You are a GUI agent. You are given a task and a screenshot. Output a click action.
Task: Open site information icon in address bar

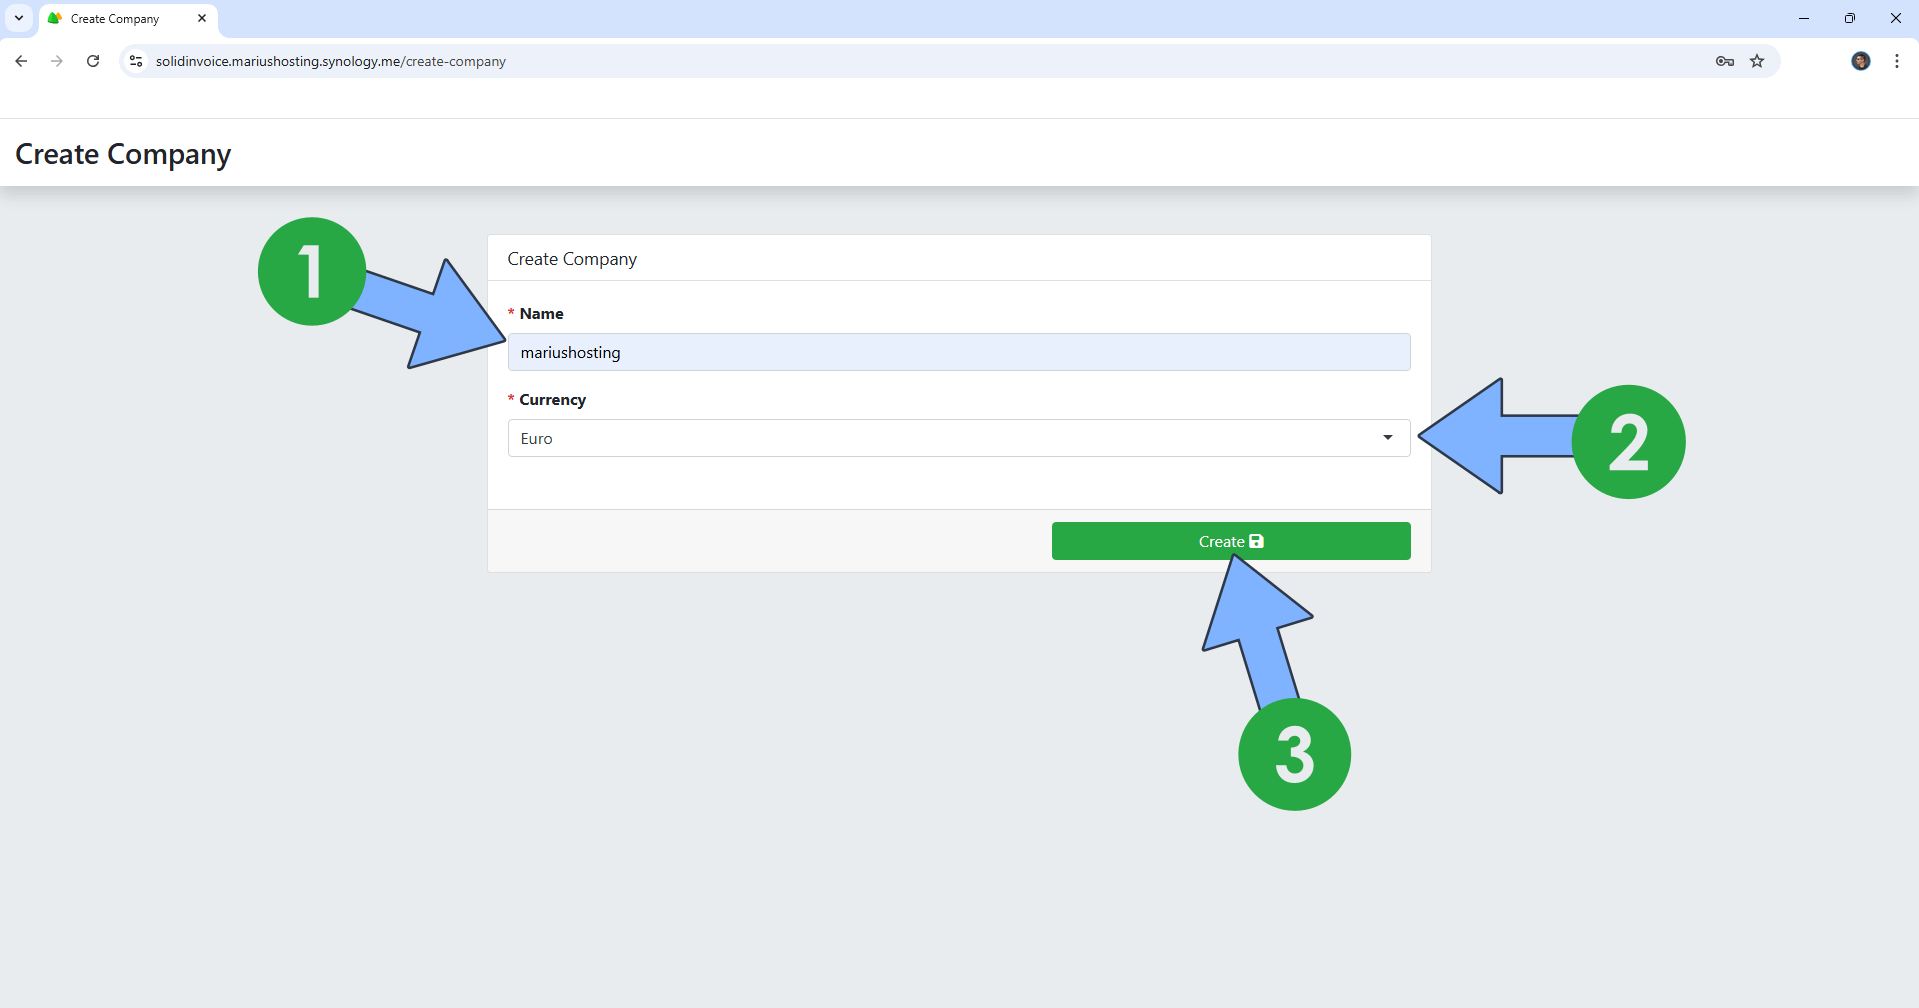(137, 61)
